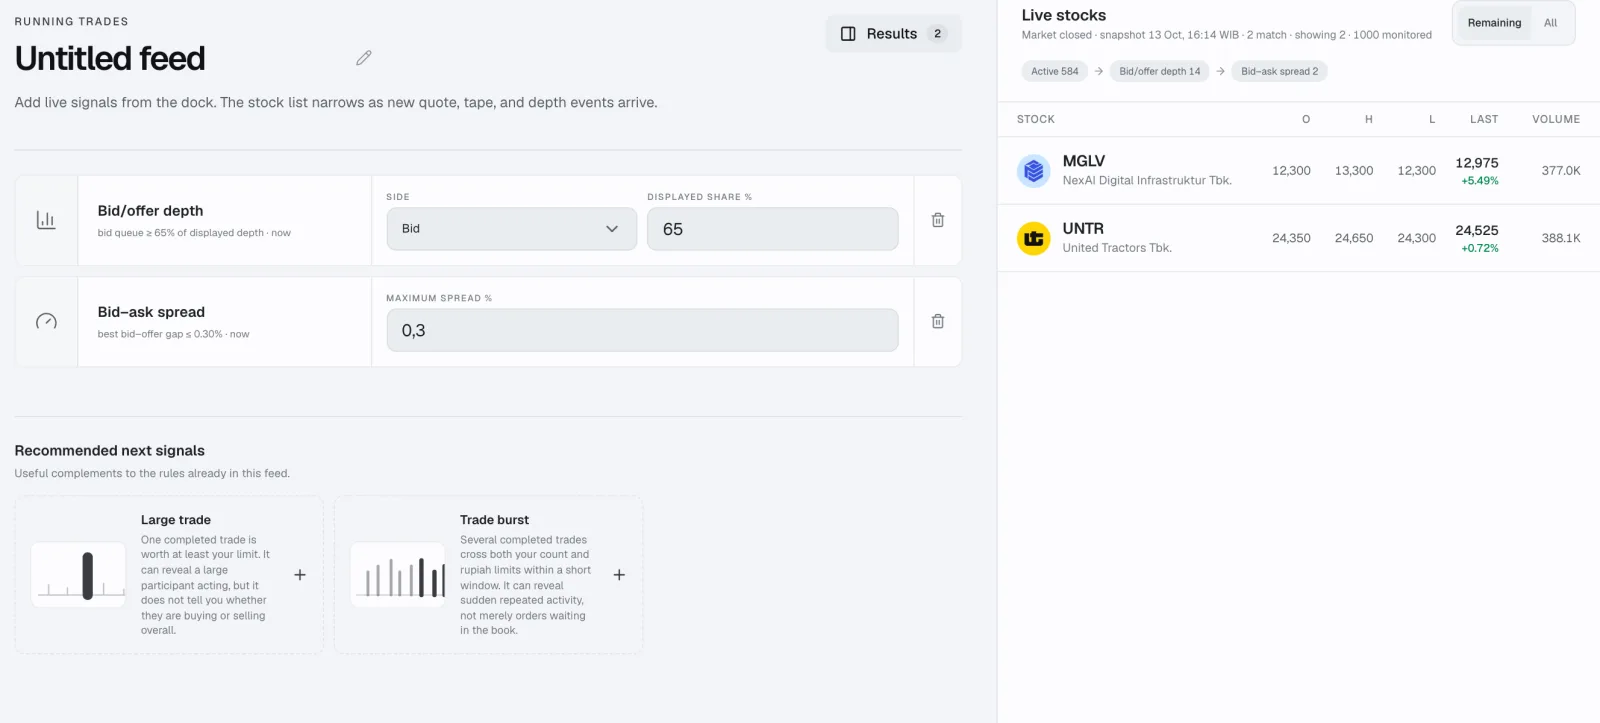Edit the Maximum spread % field
1600x723 pixels.
(643, 330)
